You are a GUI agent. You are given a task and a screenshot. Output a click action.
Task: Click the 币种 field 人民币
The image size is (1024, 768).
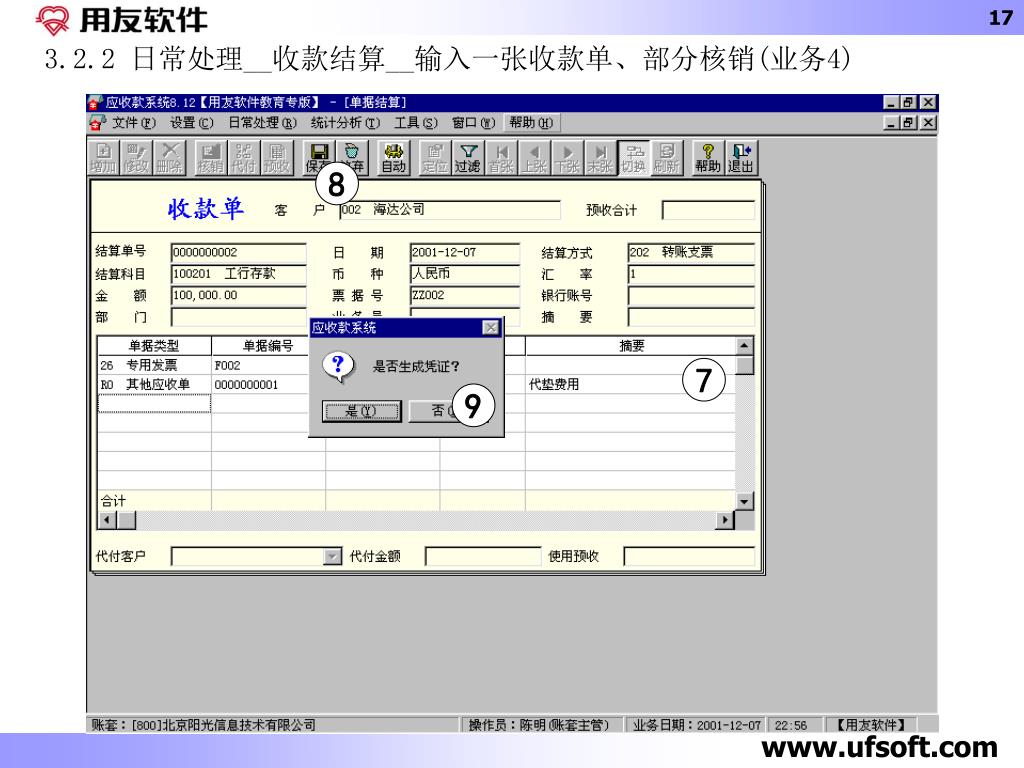(x=465, y=274)
